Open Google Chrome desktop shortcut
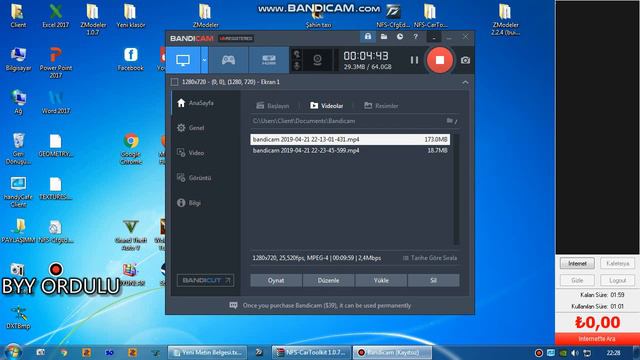 click(x=131, y=149)
